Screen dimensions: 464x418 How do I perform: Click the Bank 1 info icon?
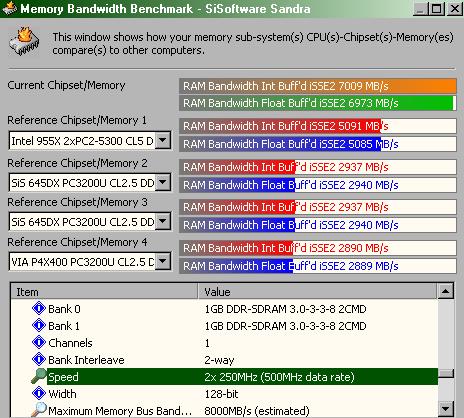pos(39,325)
